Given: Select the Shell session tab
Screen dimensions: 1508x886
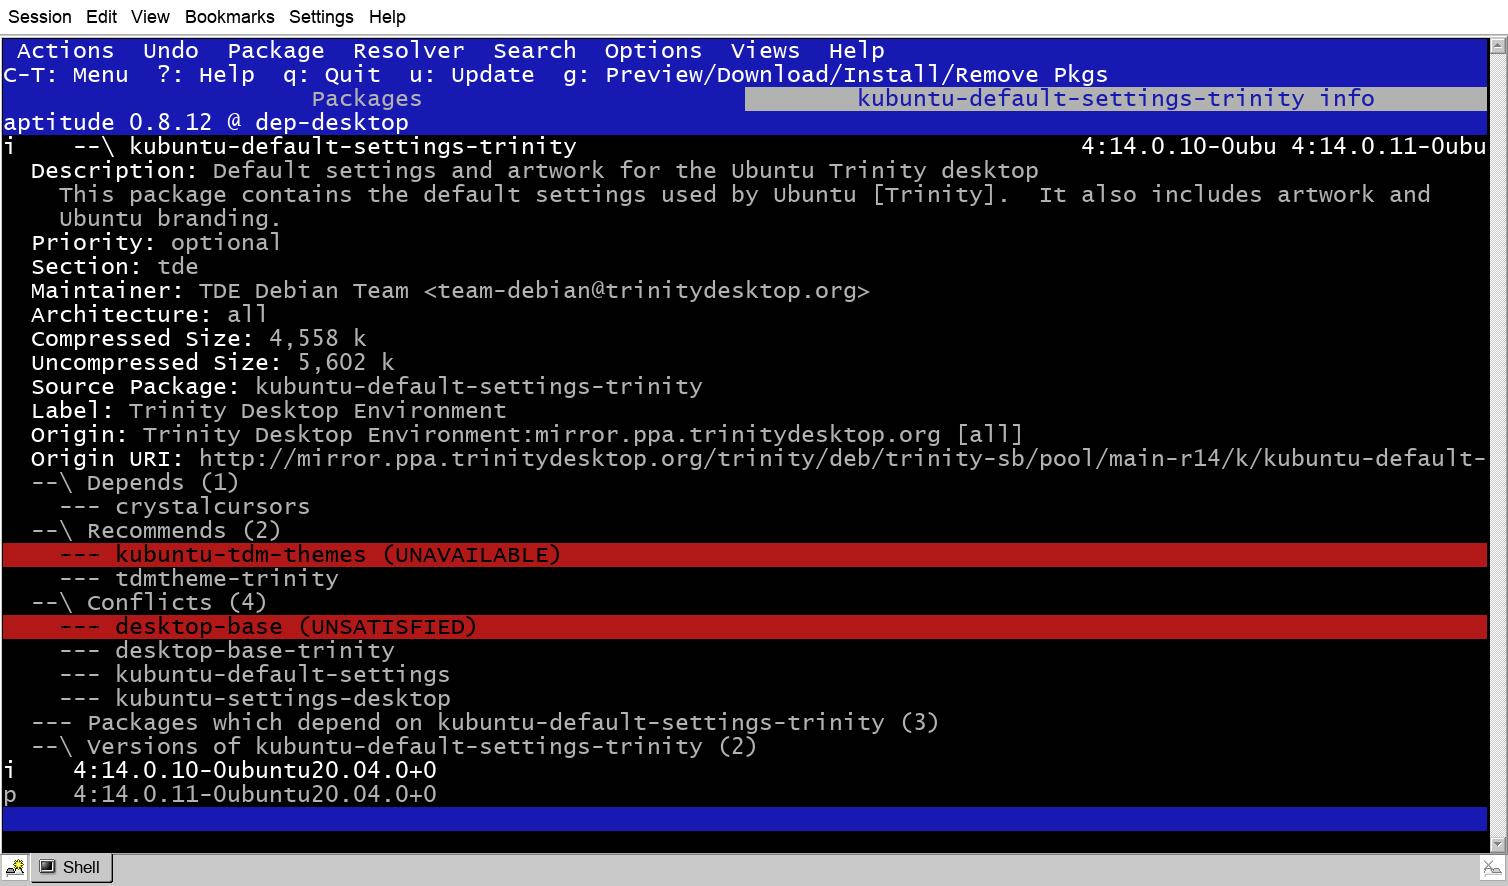Looking at the screenshot, I should coord(71,867).
